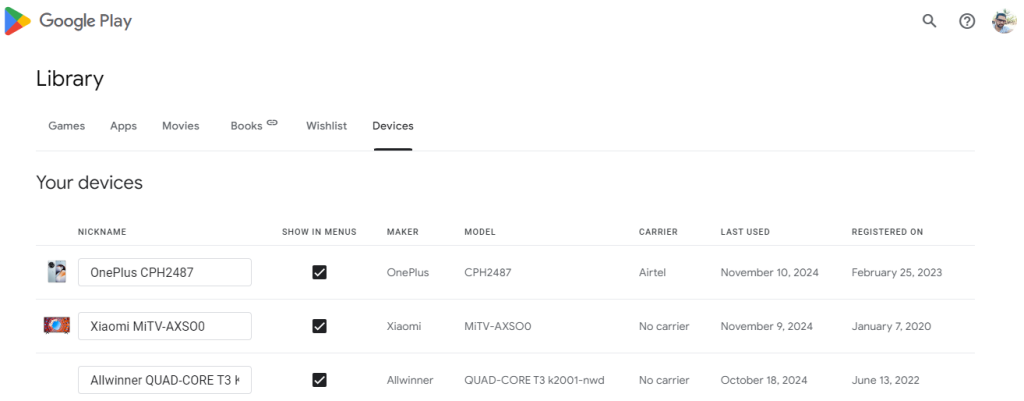
Task: Open the Wishlist tab
Action: pos(326,126)
